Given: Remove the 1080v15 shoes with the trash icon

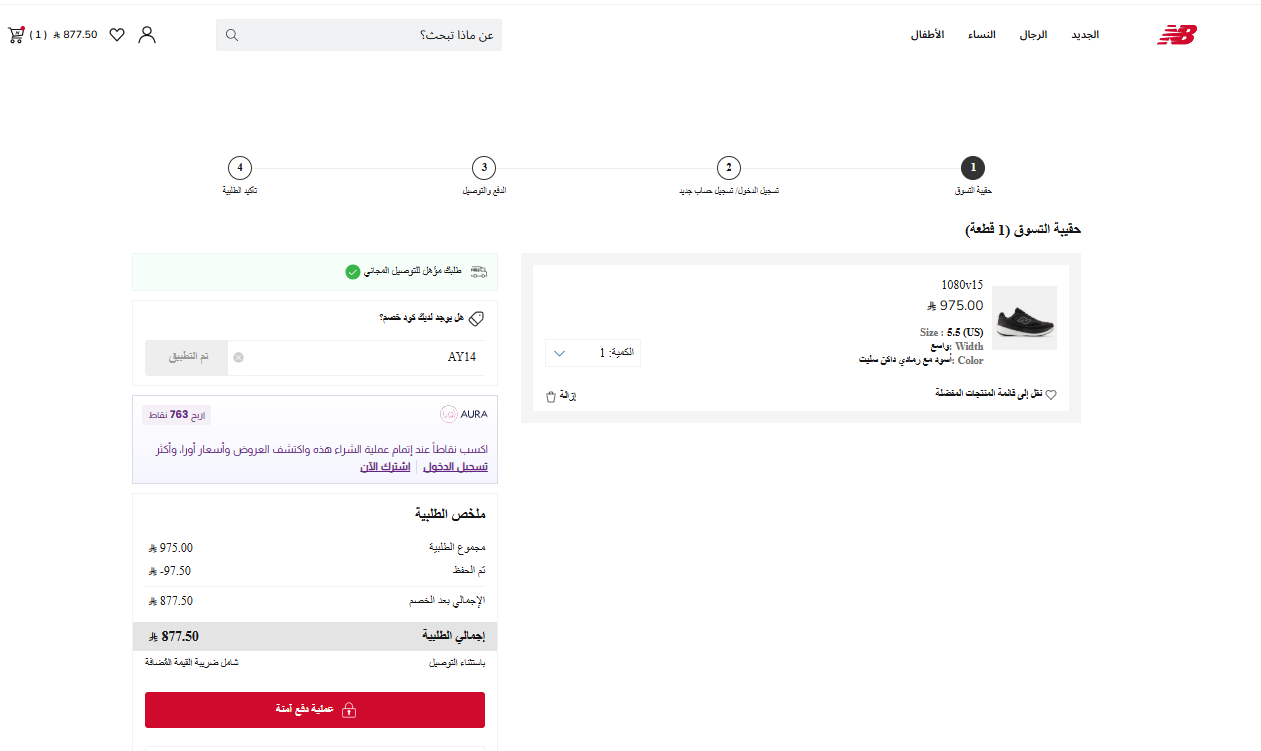Looking at the screenshot, I should pyautogui.click(x=549, y=395).
